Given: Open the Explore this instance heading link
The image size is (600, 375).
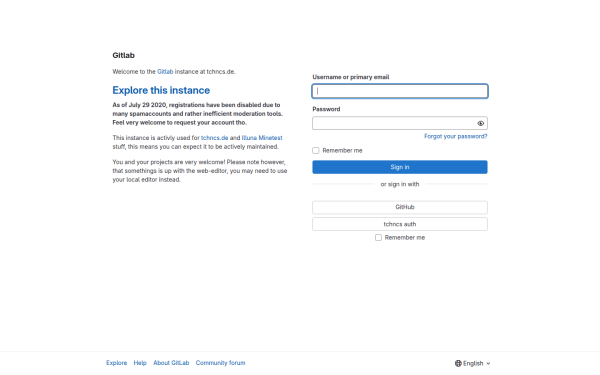Looking at the screenshot, I should [161, 90].
